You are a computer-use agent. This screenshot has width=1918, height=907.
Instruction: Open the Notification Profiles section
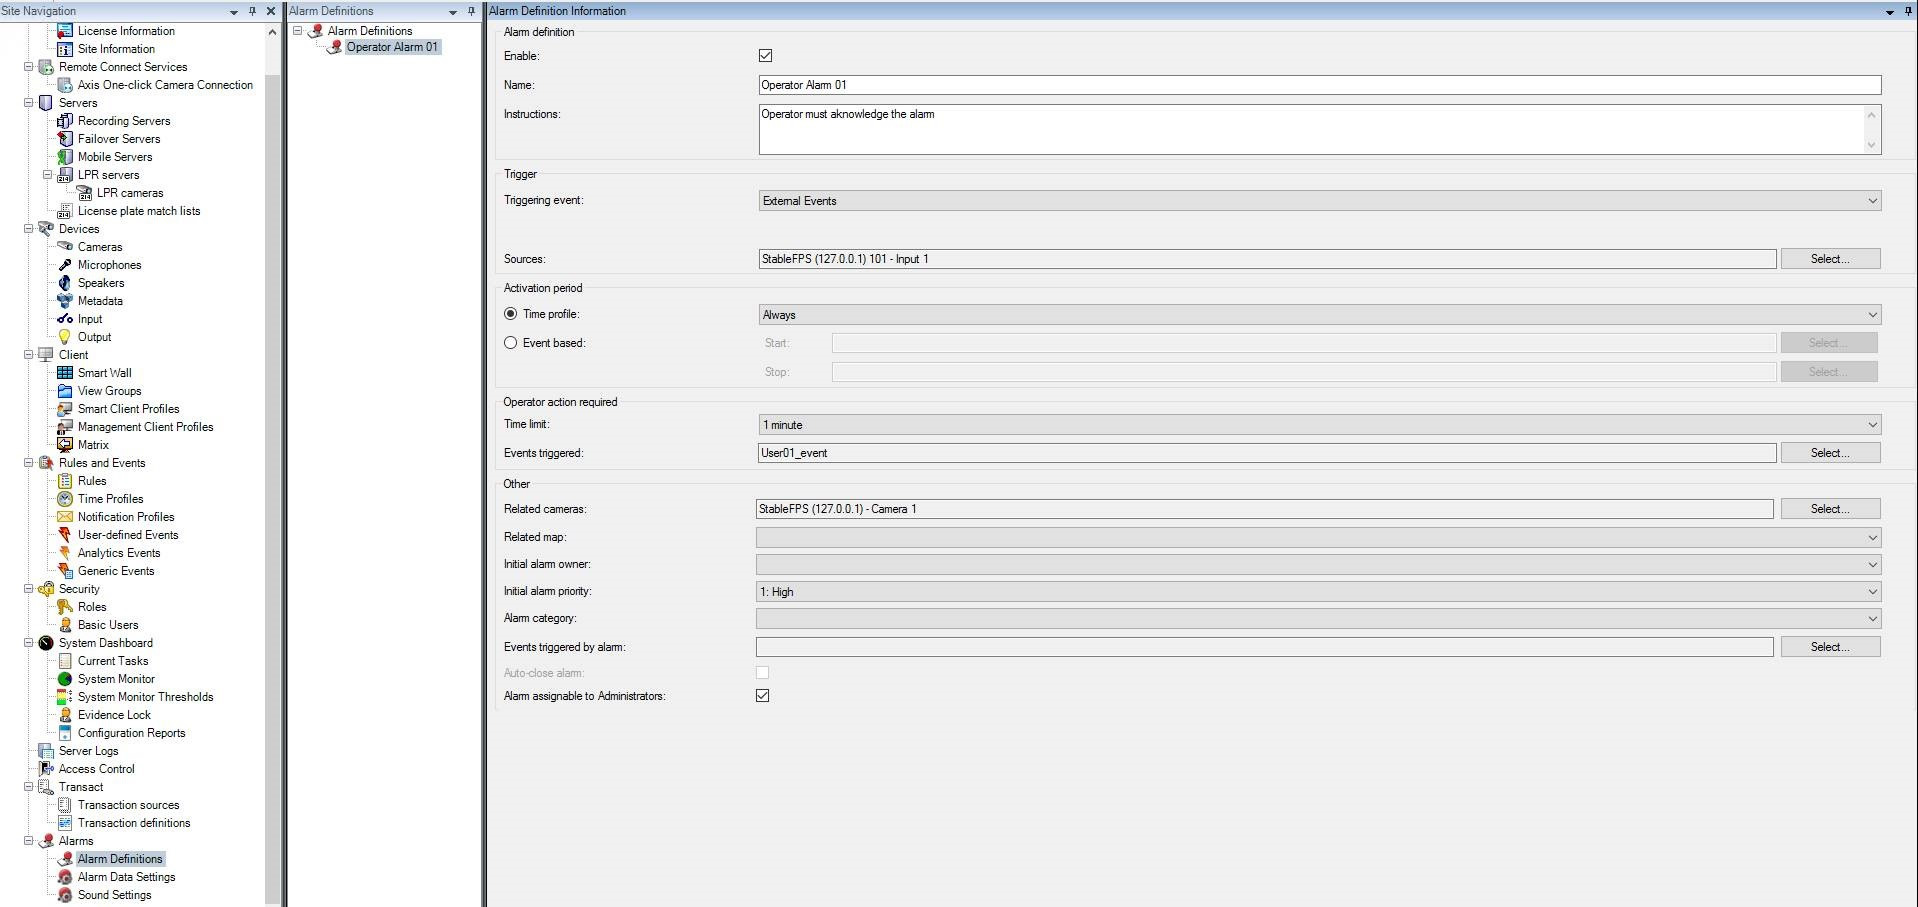124,516
